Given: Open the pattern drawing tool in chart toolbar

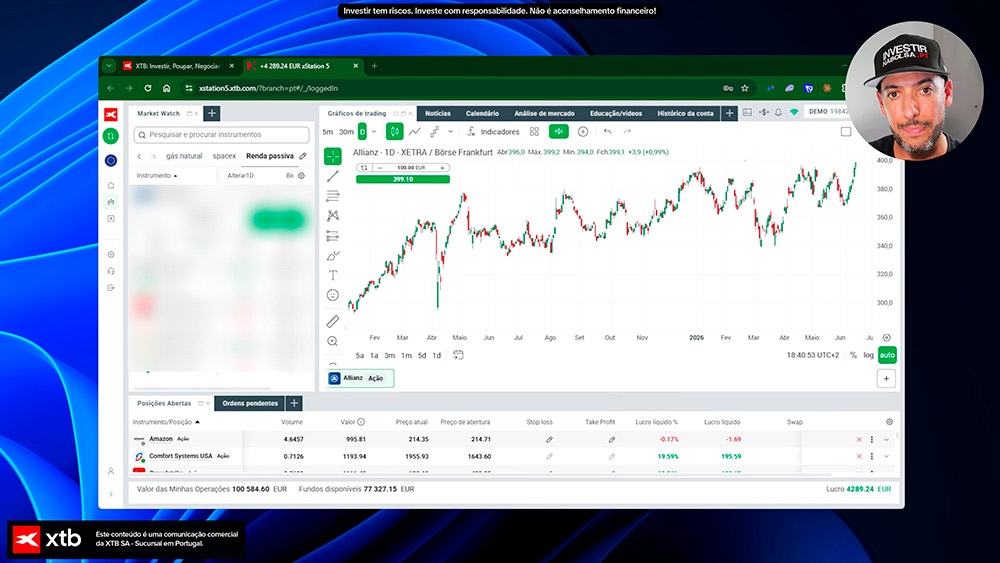Looking at the screenshot, I should (333, 216).
